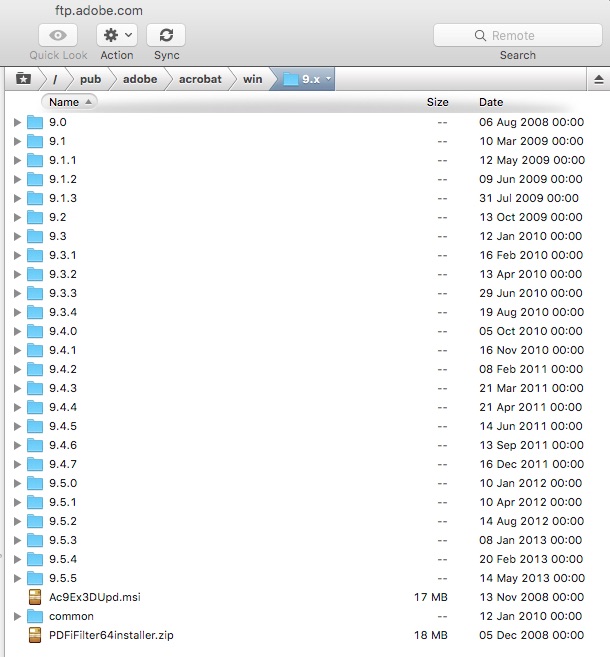Sort by the Name column header
This screenshot has width=610, height=657.
click(69, 102)
